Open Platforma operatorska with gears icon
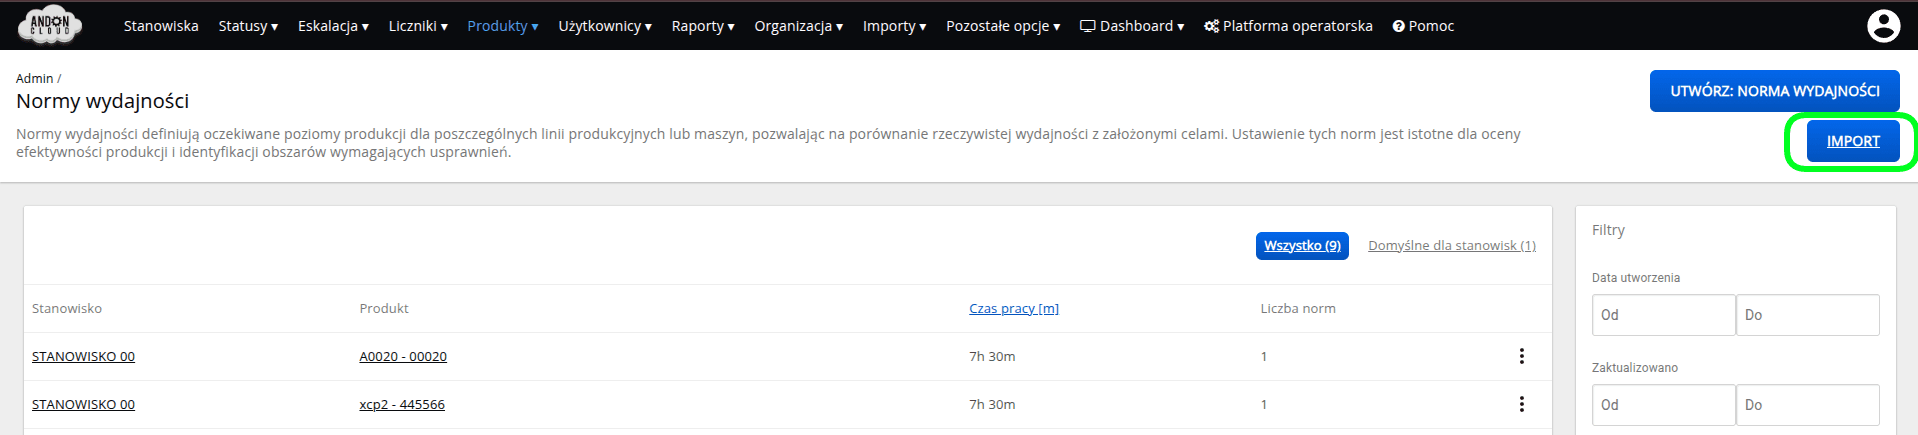This screenshot has height=435, width=1918. pyautogui.click(x=1288, y=26)
